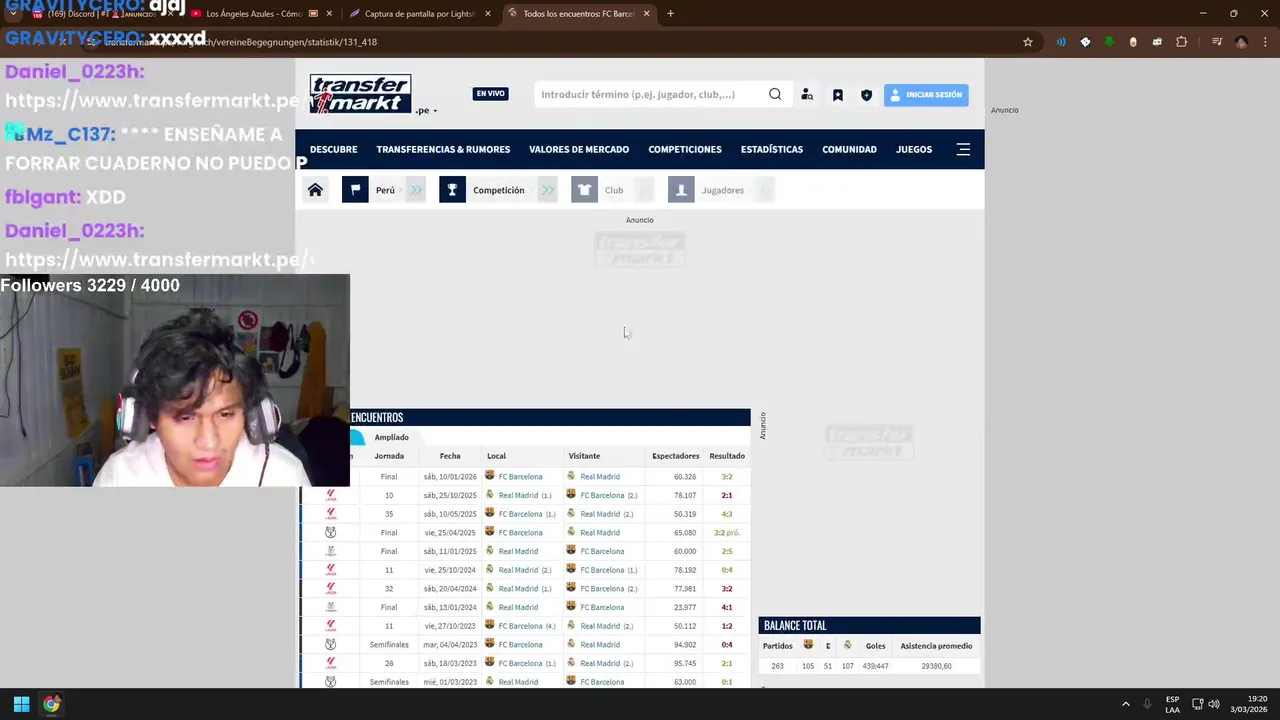Viewport: 1280px width, 720px height.
Task: Click LaLiga icon in 25/10/2025 row
Action: (x=331, y=495)
